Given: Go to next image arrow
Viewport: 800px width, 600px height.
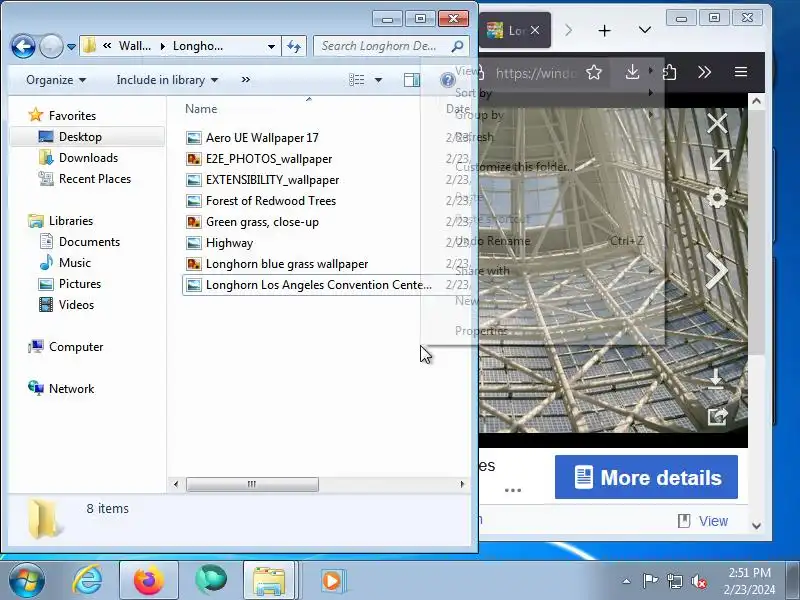Looking at the screenshot, I should [x=717, y=270].
